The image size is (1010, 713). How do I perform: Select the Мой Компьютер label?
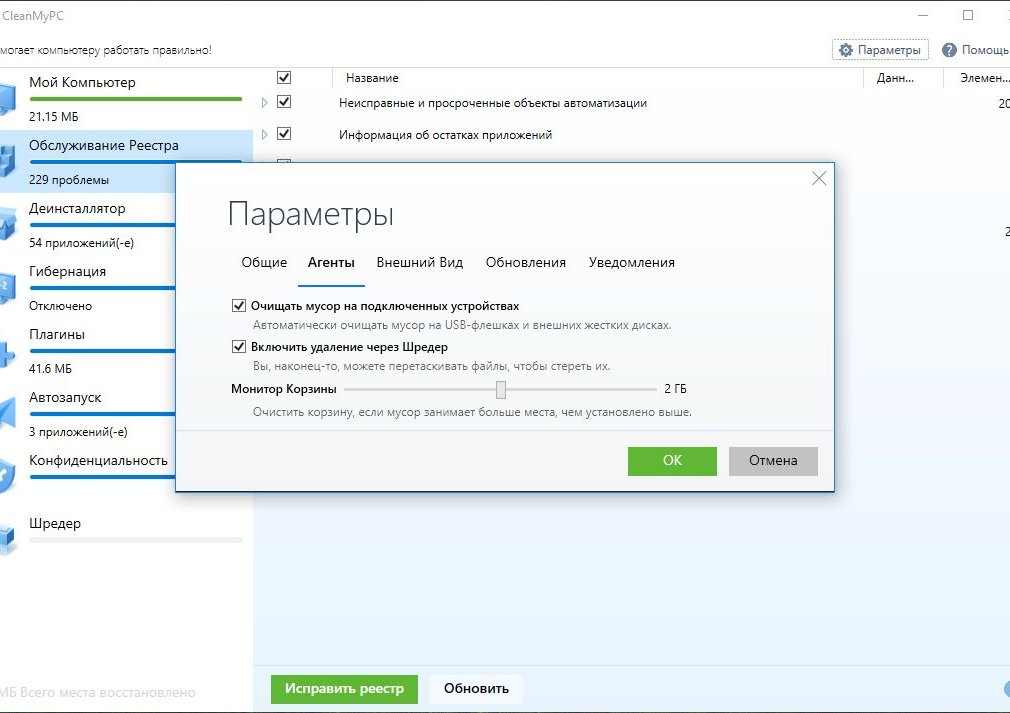[x=82, y=82]
